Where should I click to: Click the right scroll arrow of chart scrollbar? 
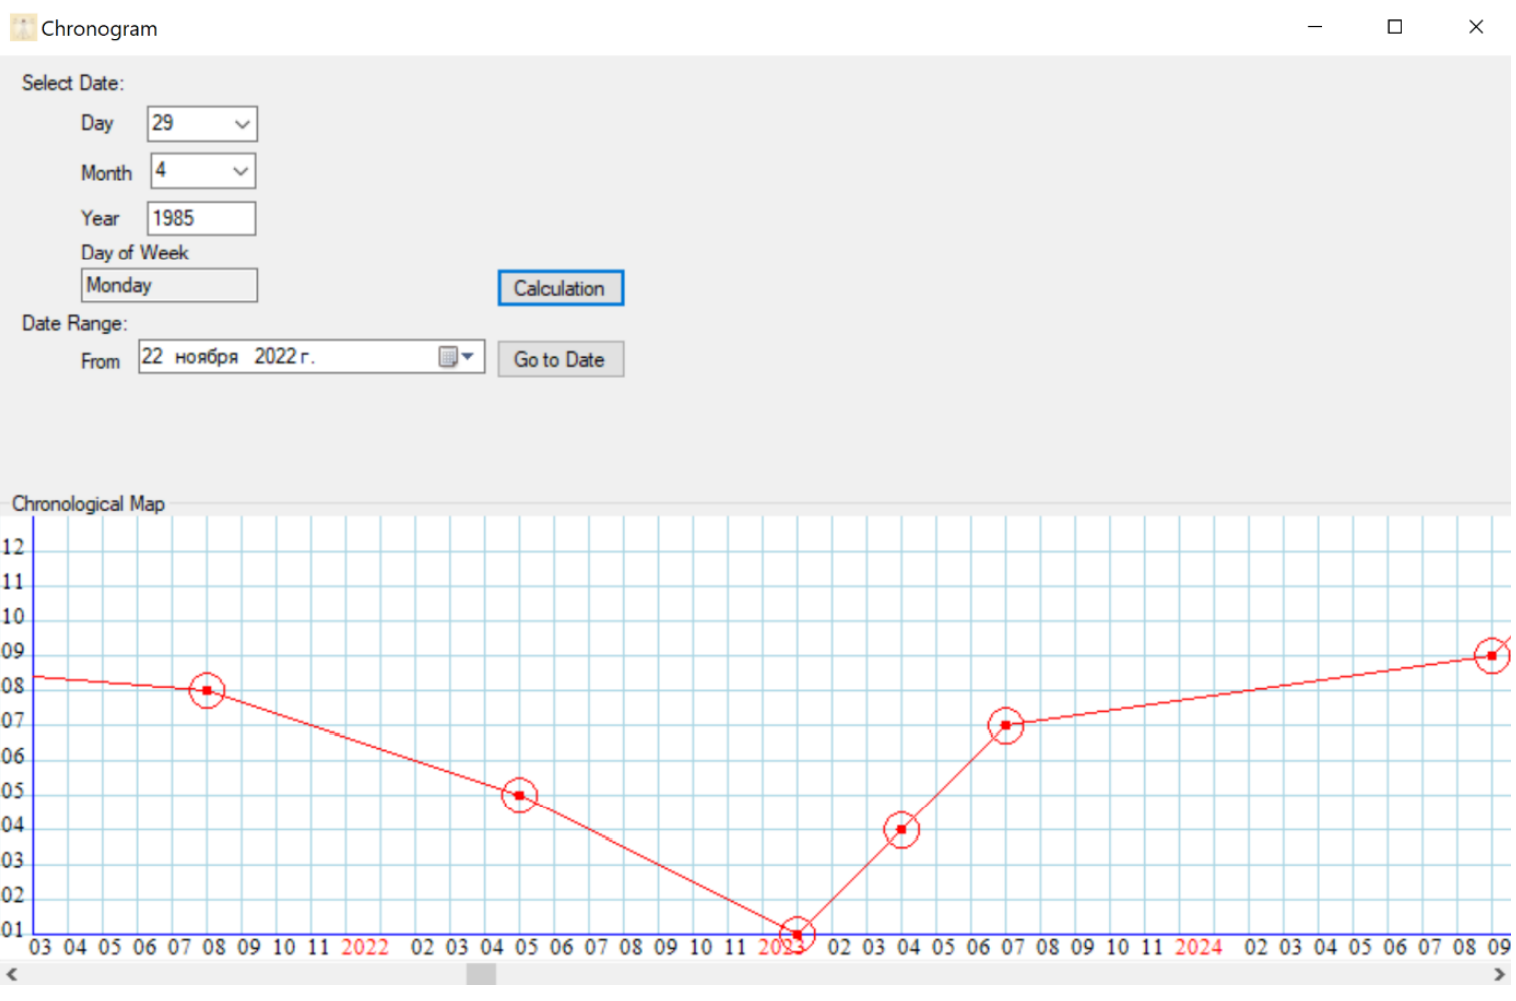[1499, 974]
